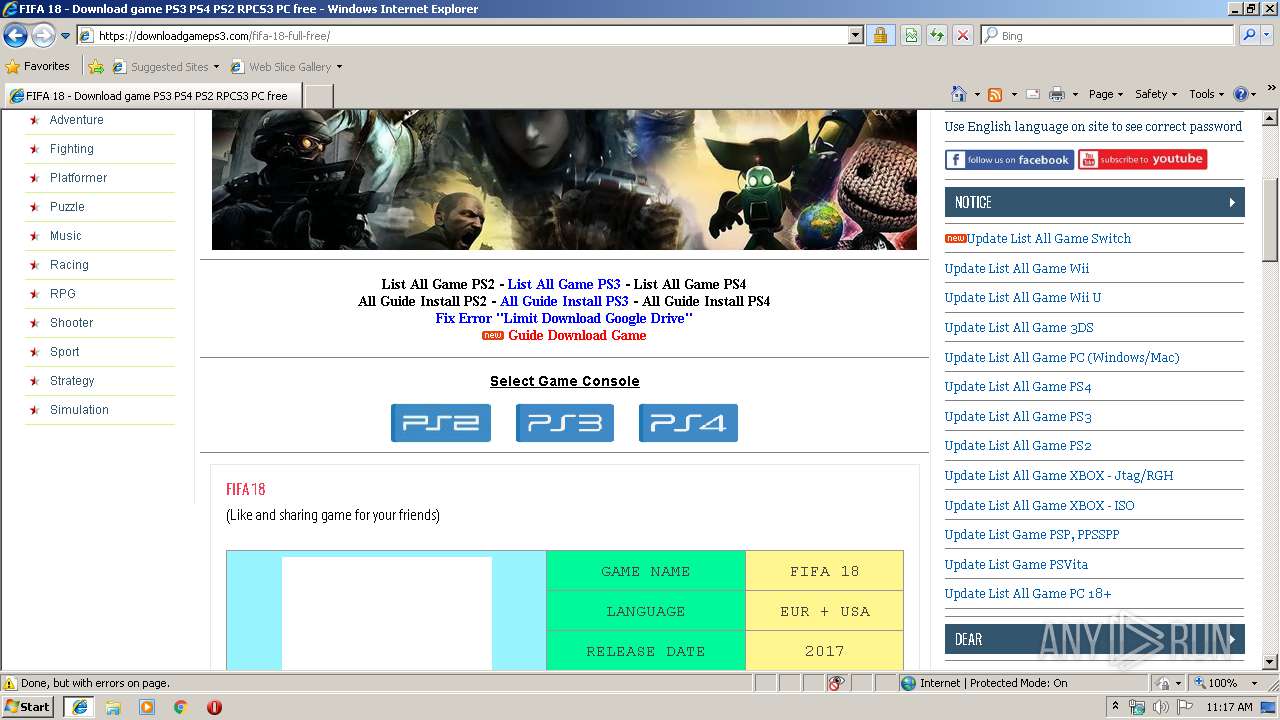Expand the address bar autocomplete dropdown

point(855,36)
